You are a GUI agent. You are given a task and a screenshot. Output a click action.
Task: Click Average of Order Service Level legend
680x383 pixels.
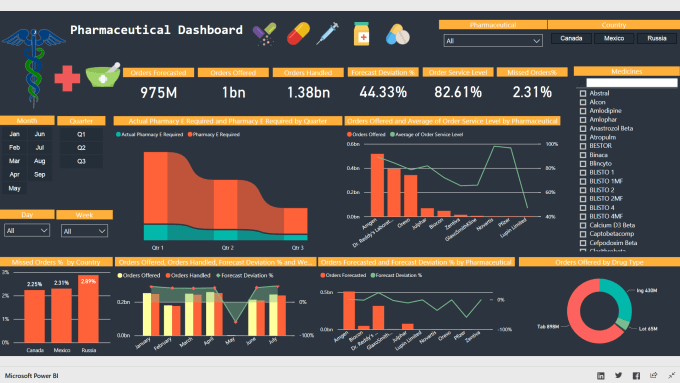426,134
